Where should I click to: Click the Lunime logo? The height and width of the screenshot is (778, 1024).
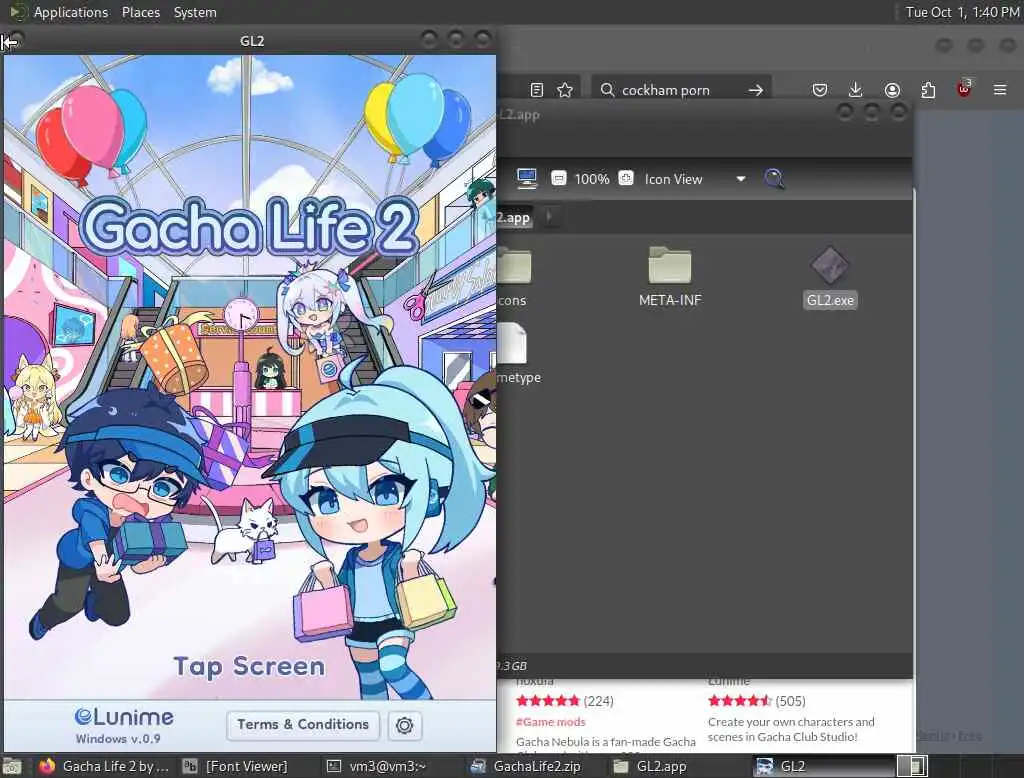point(124,717)
